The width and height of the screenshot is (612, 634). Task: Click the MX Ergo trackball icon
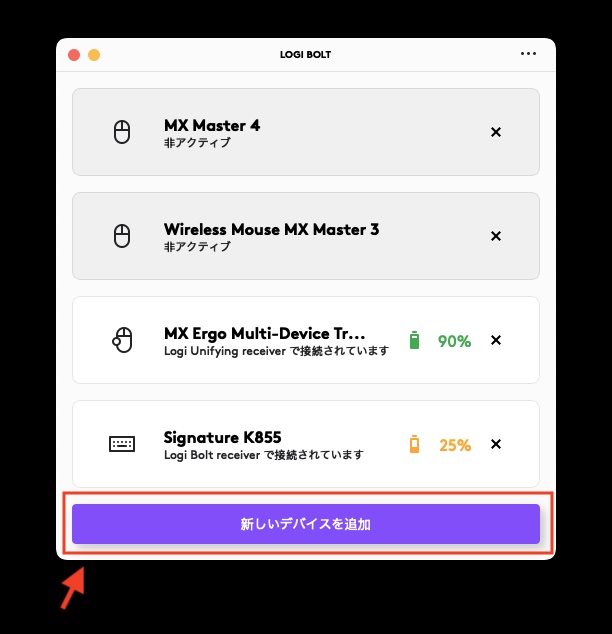pos(122,340)
